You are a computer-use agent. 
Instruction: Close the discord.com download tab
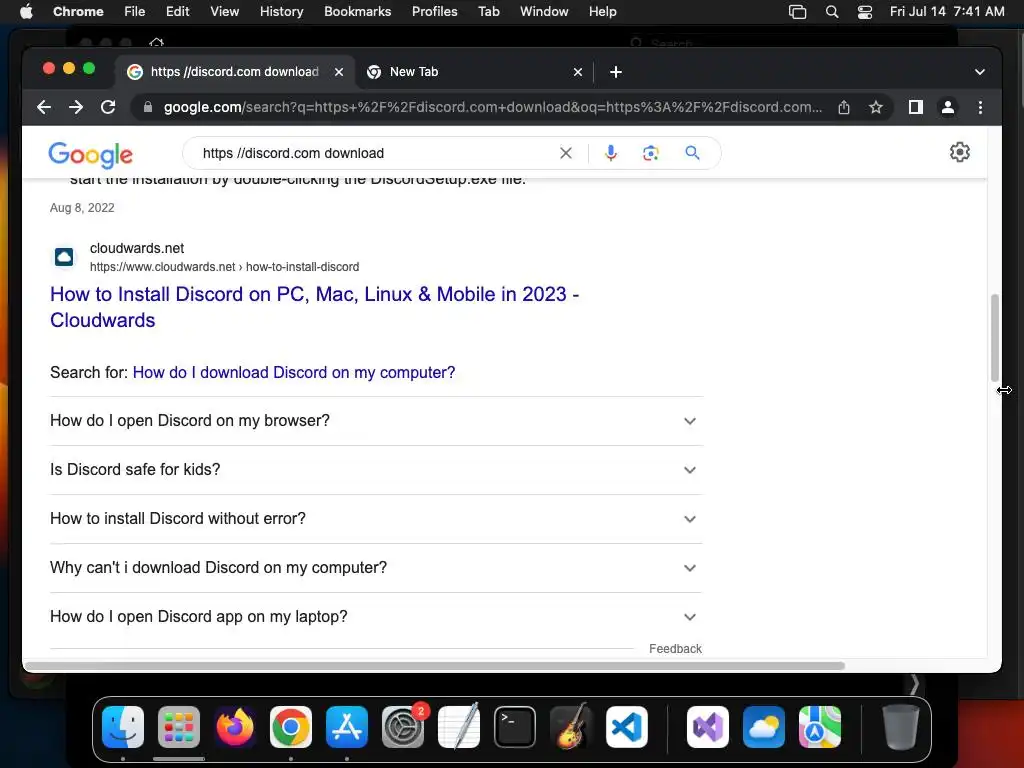click(339, 72)
